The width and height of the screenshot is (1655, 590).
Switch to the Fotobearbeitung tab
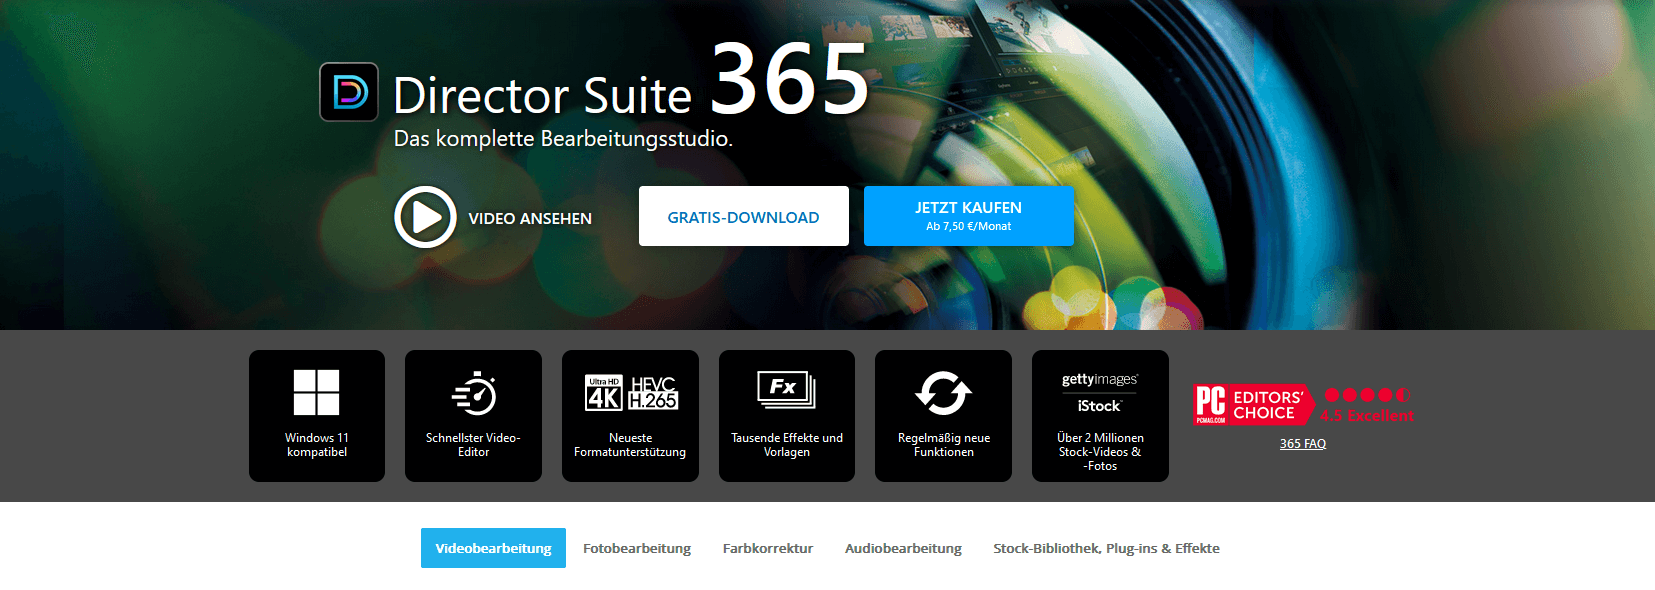click(x=637, y=548)
